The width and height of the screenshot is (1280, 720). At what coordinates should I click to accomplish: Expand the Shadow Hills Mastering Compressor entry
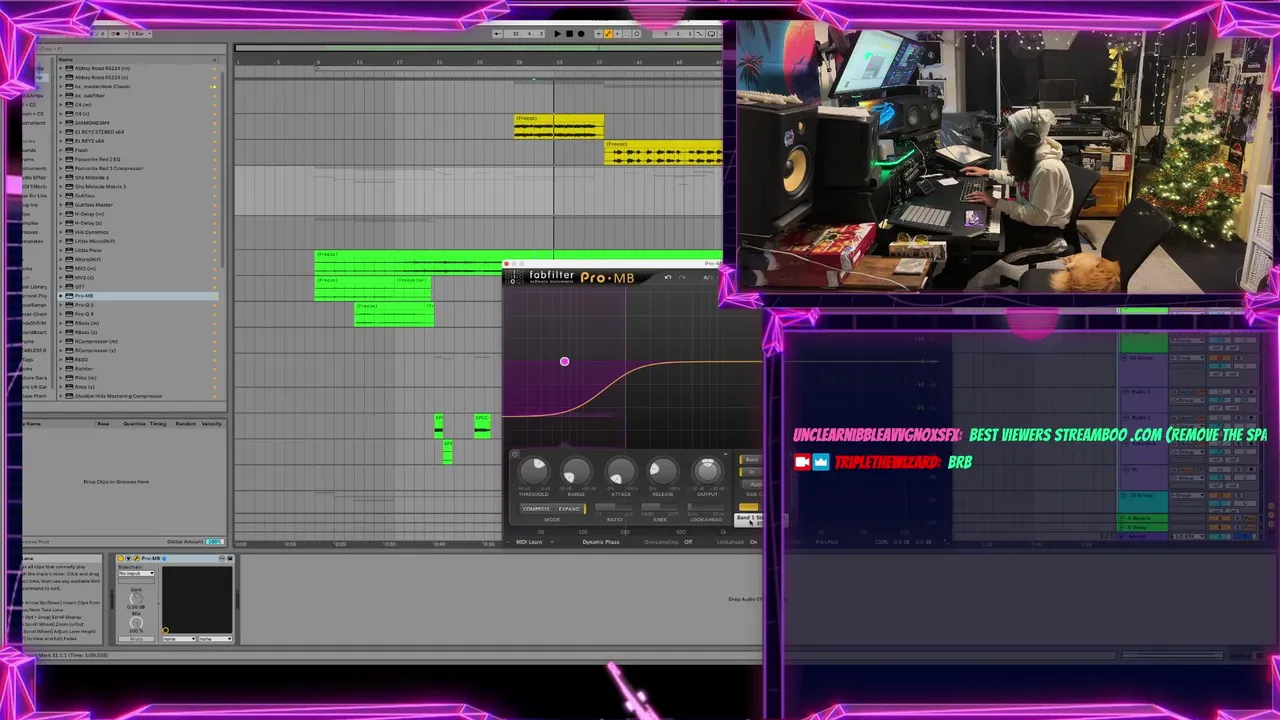click(x=61, y=396)
